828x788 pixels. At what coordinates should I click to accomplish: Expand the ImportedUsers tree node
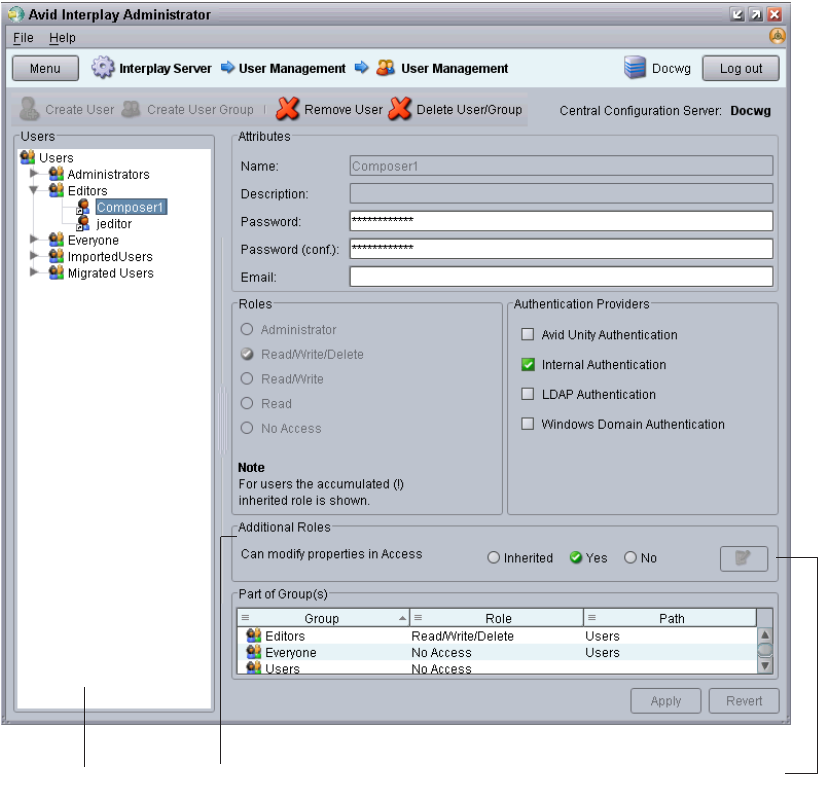[x=34, y=256]
